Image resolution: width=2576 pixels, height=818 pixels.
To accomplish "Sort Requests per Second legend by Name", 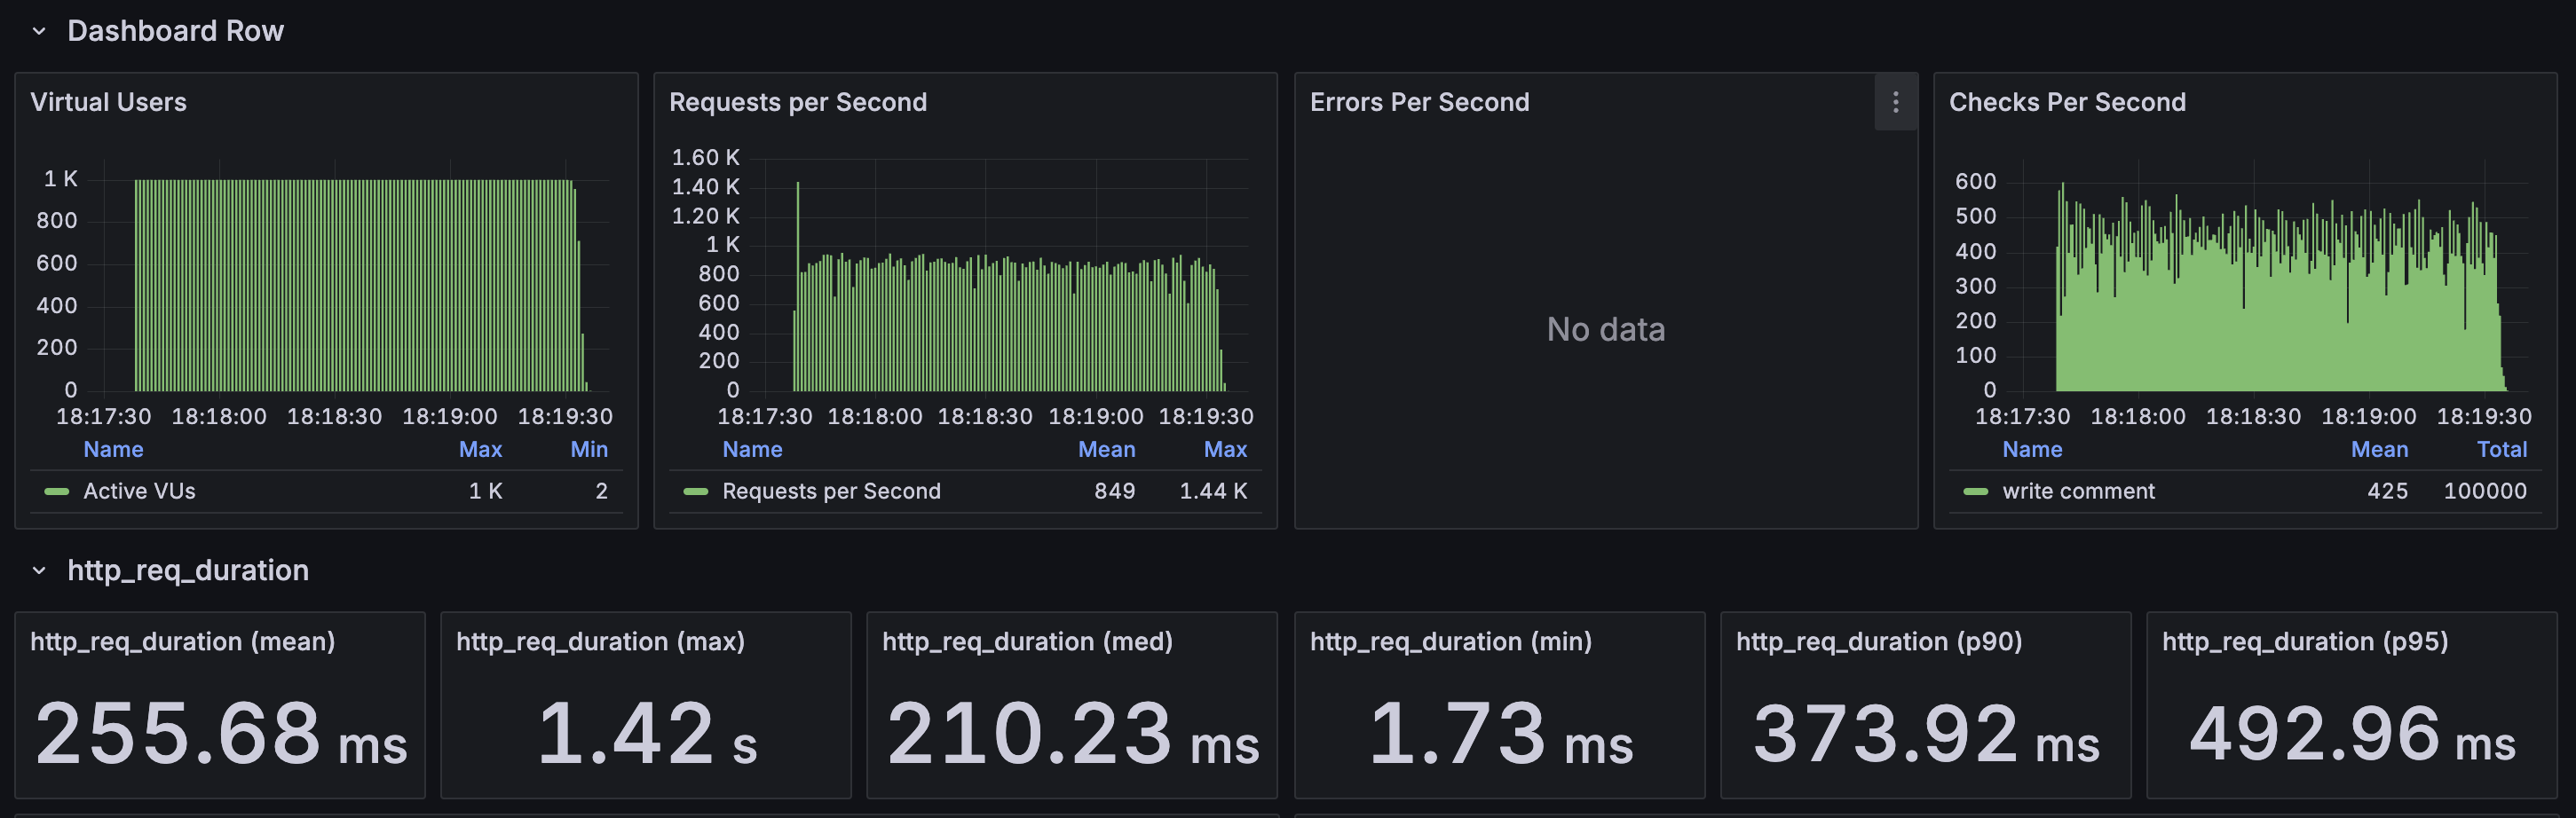I will point(752,450).
